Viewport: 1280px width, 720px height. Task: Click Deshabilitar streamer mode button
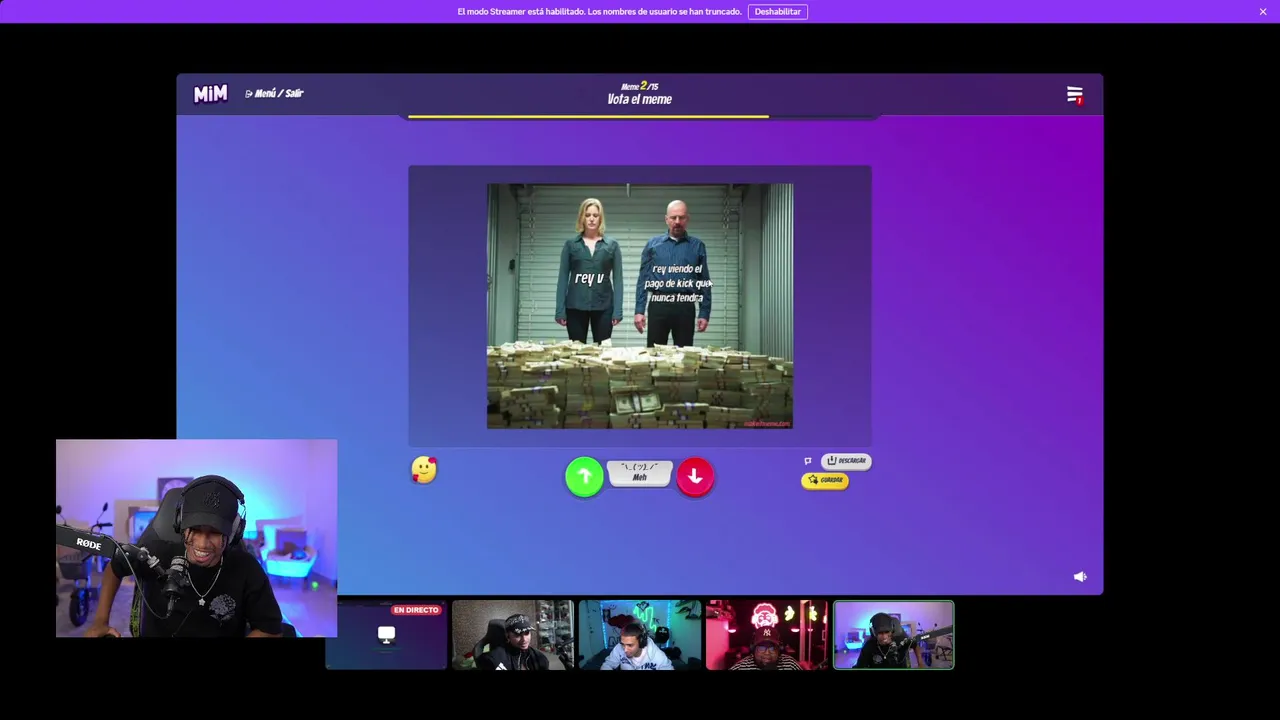777,12
